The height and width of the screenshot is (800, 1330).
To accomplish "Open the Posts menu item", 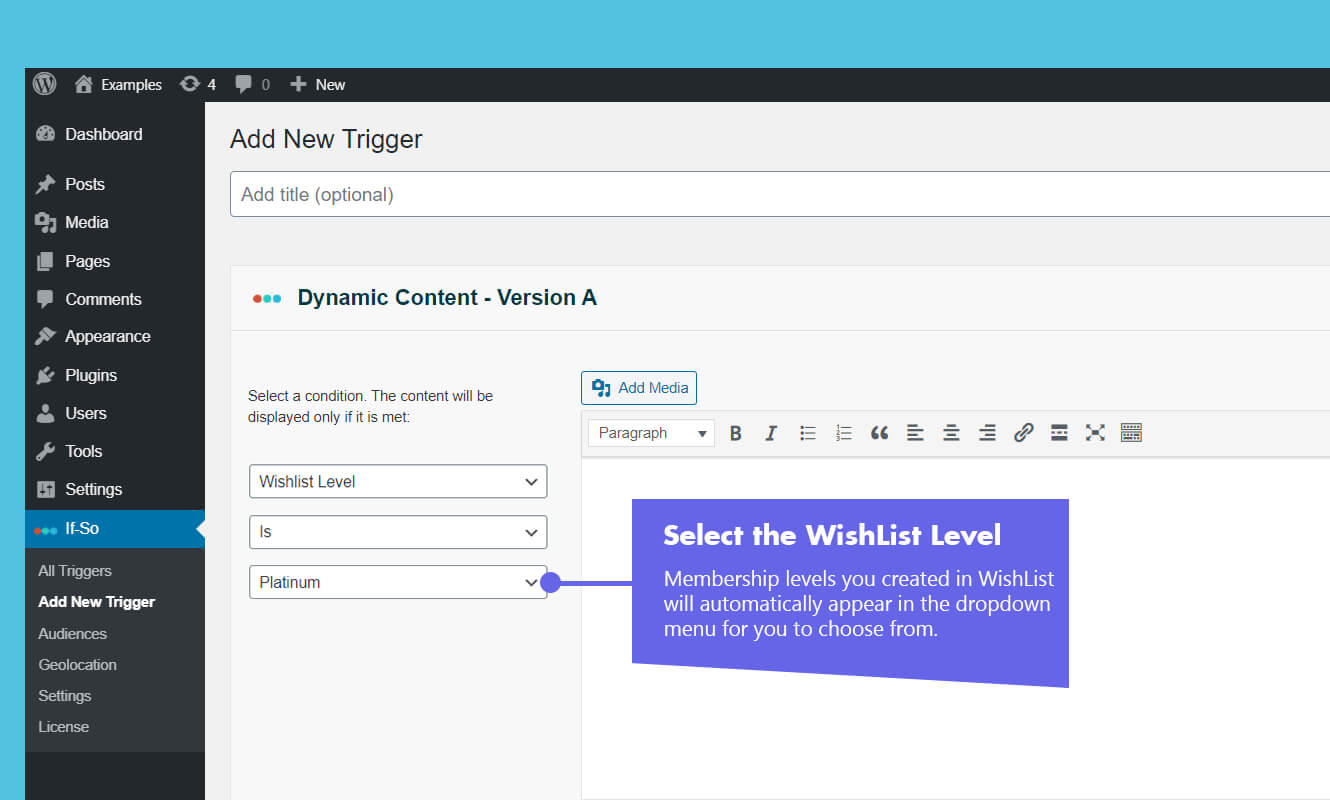I will point(115,184).
